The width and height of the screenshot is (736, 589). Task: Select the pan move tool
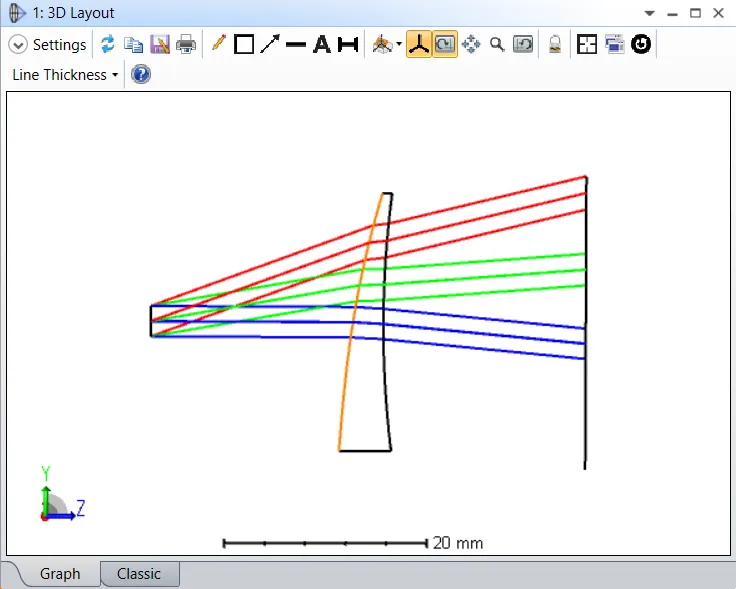click(x=471, y=45)
